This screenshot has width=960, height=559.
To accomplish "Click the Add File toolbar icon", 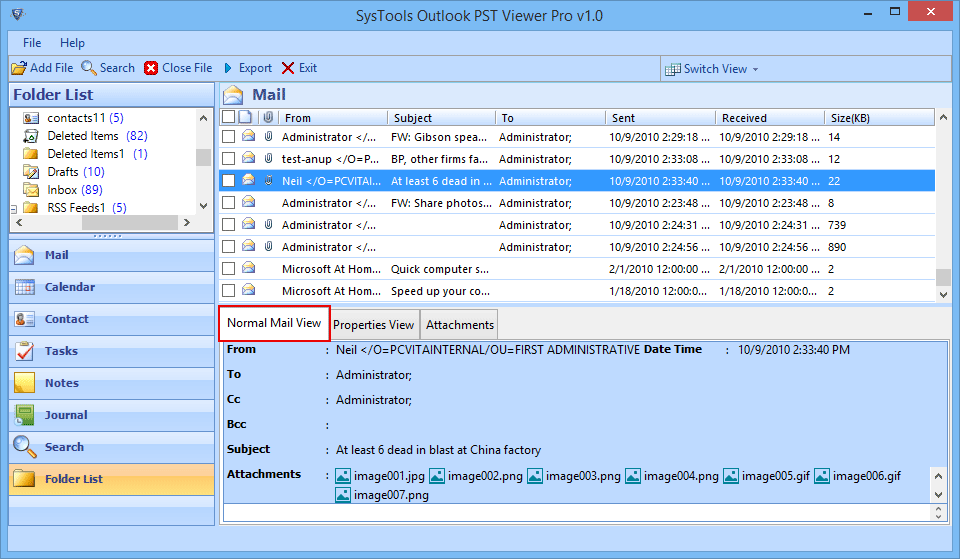I will pyautogui.click(x=19, y=68).
